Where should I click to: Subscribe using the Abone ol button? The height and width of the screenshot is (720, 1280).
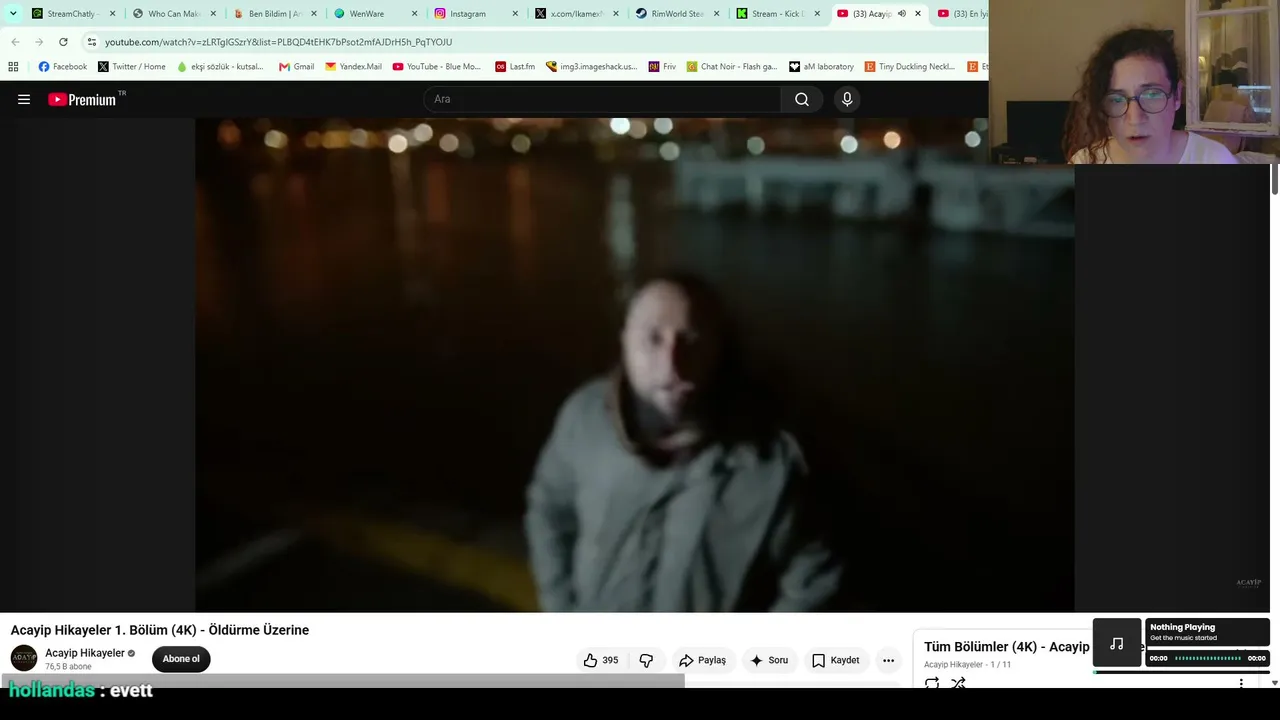181,659
